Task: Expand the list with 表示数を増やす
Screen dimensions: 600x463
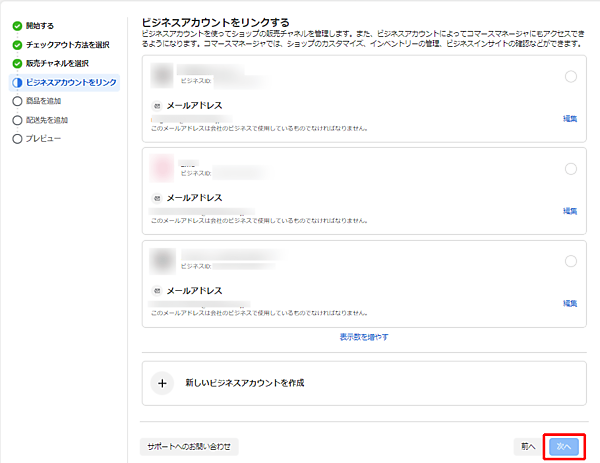Action: tap(364, 337)
